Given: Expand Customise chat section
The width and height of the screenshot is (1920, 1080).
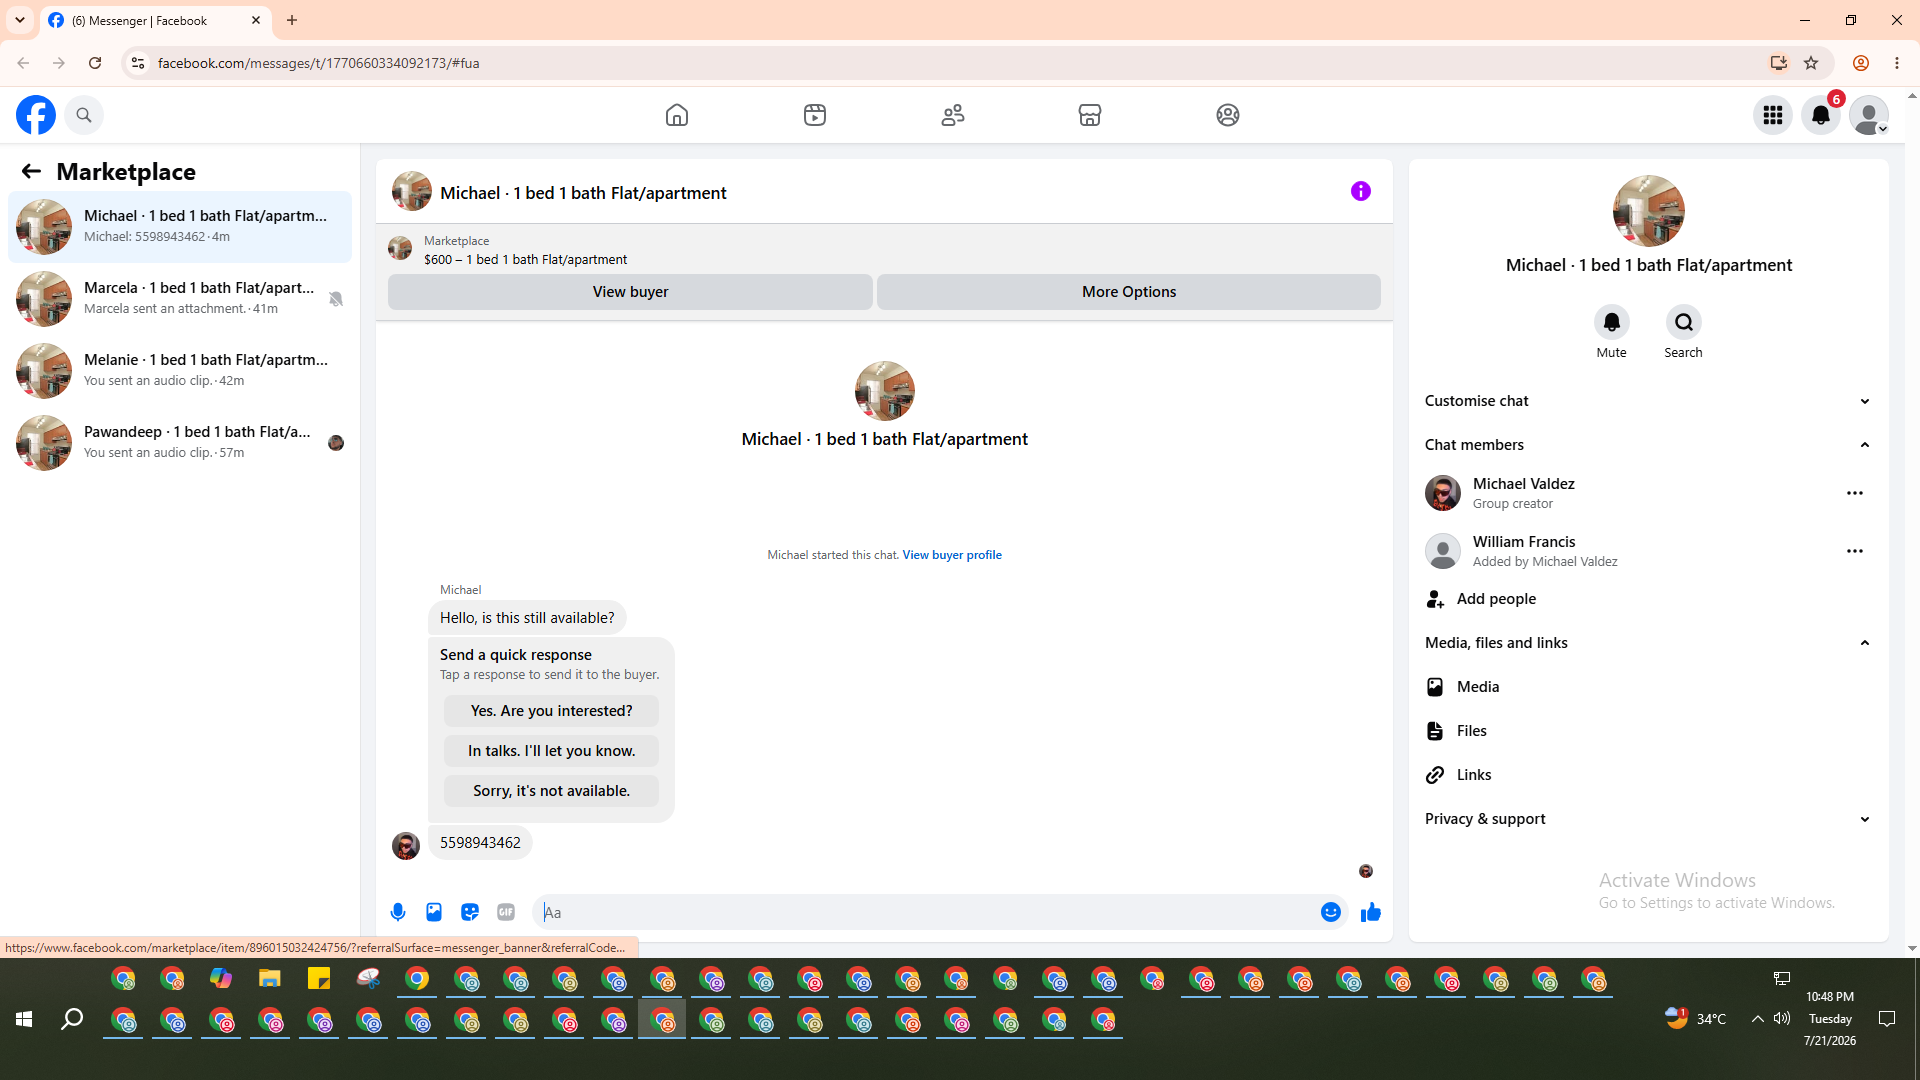Looking at the screenshot, I should click(1647, 401).
